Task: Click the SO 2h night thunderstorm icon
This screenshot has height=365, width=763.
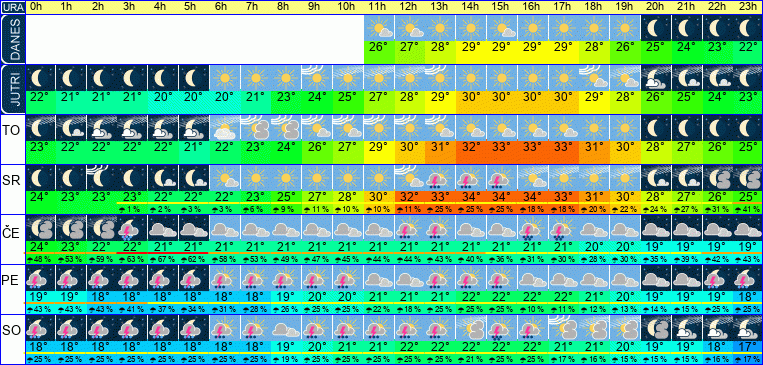Action: pyautogui.click(x=102, y=328)
